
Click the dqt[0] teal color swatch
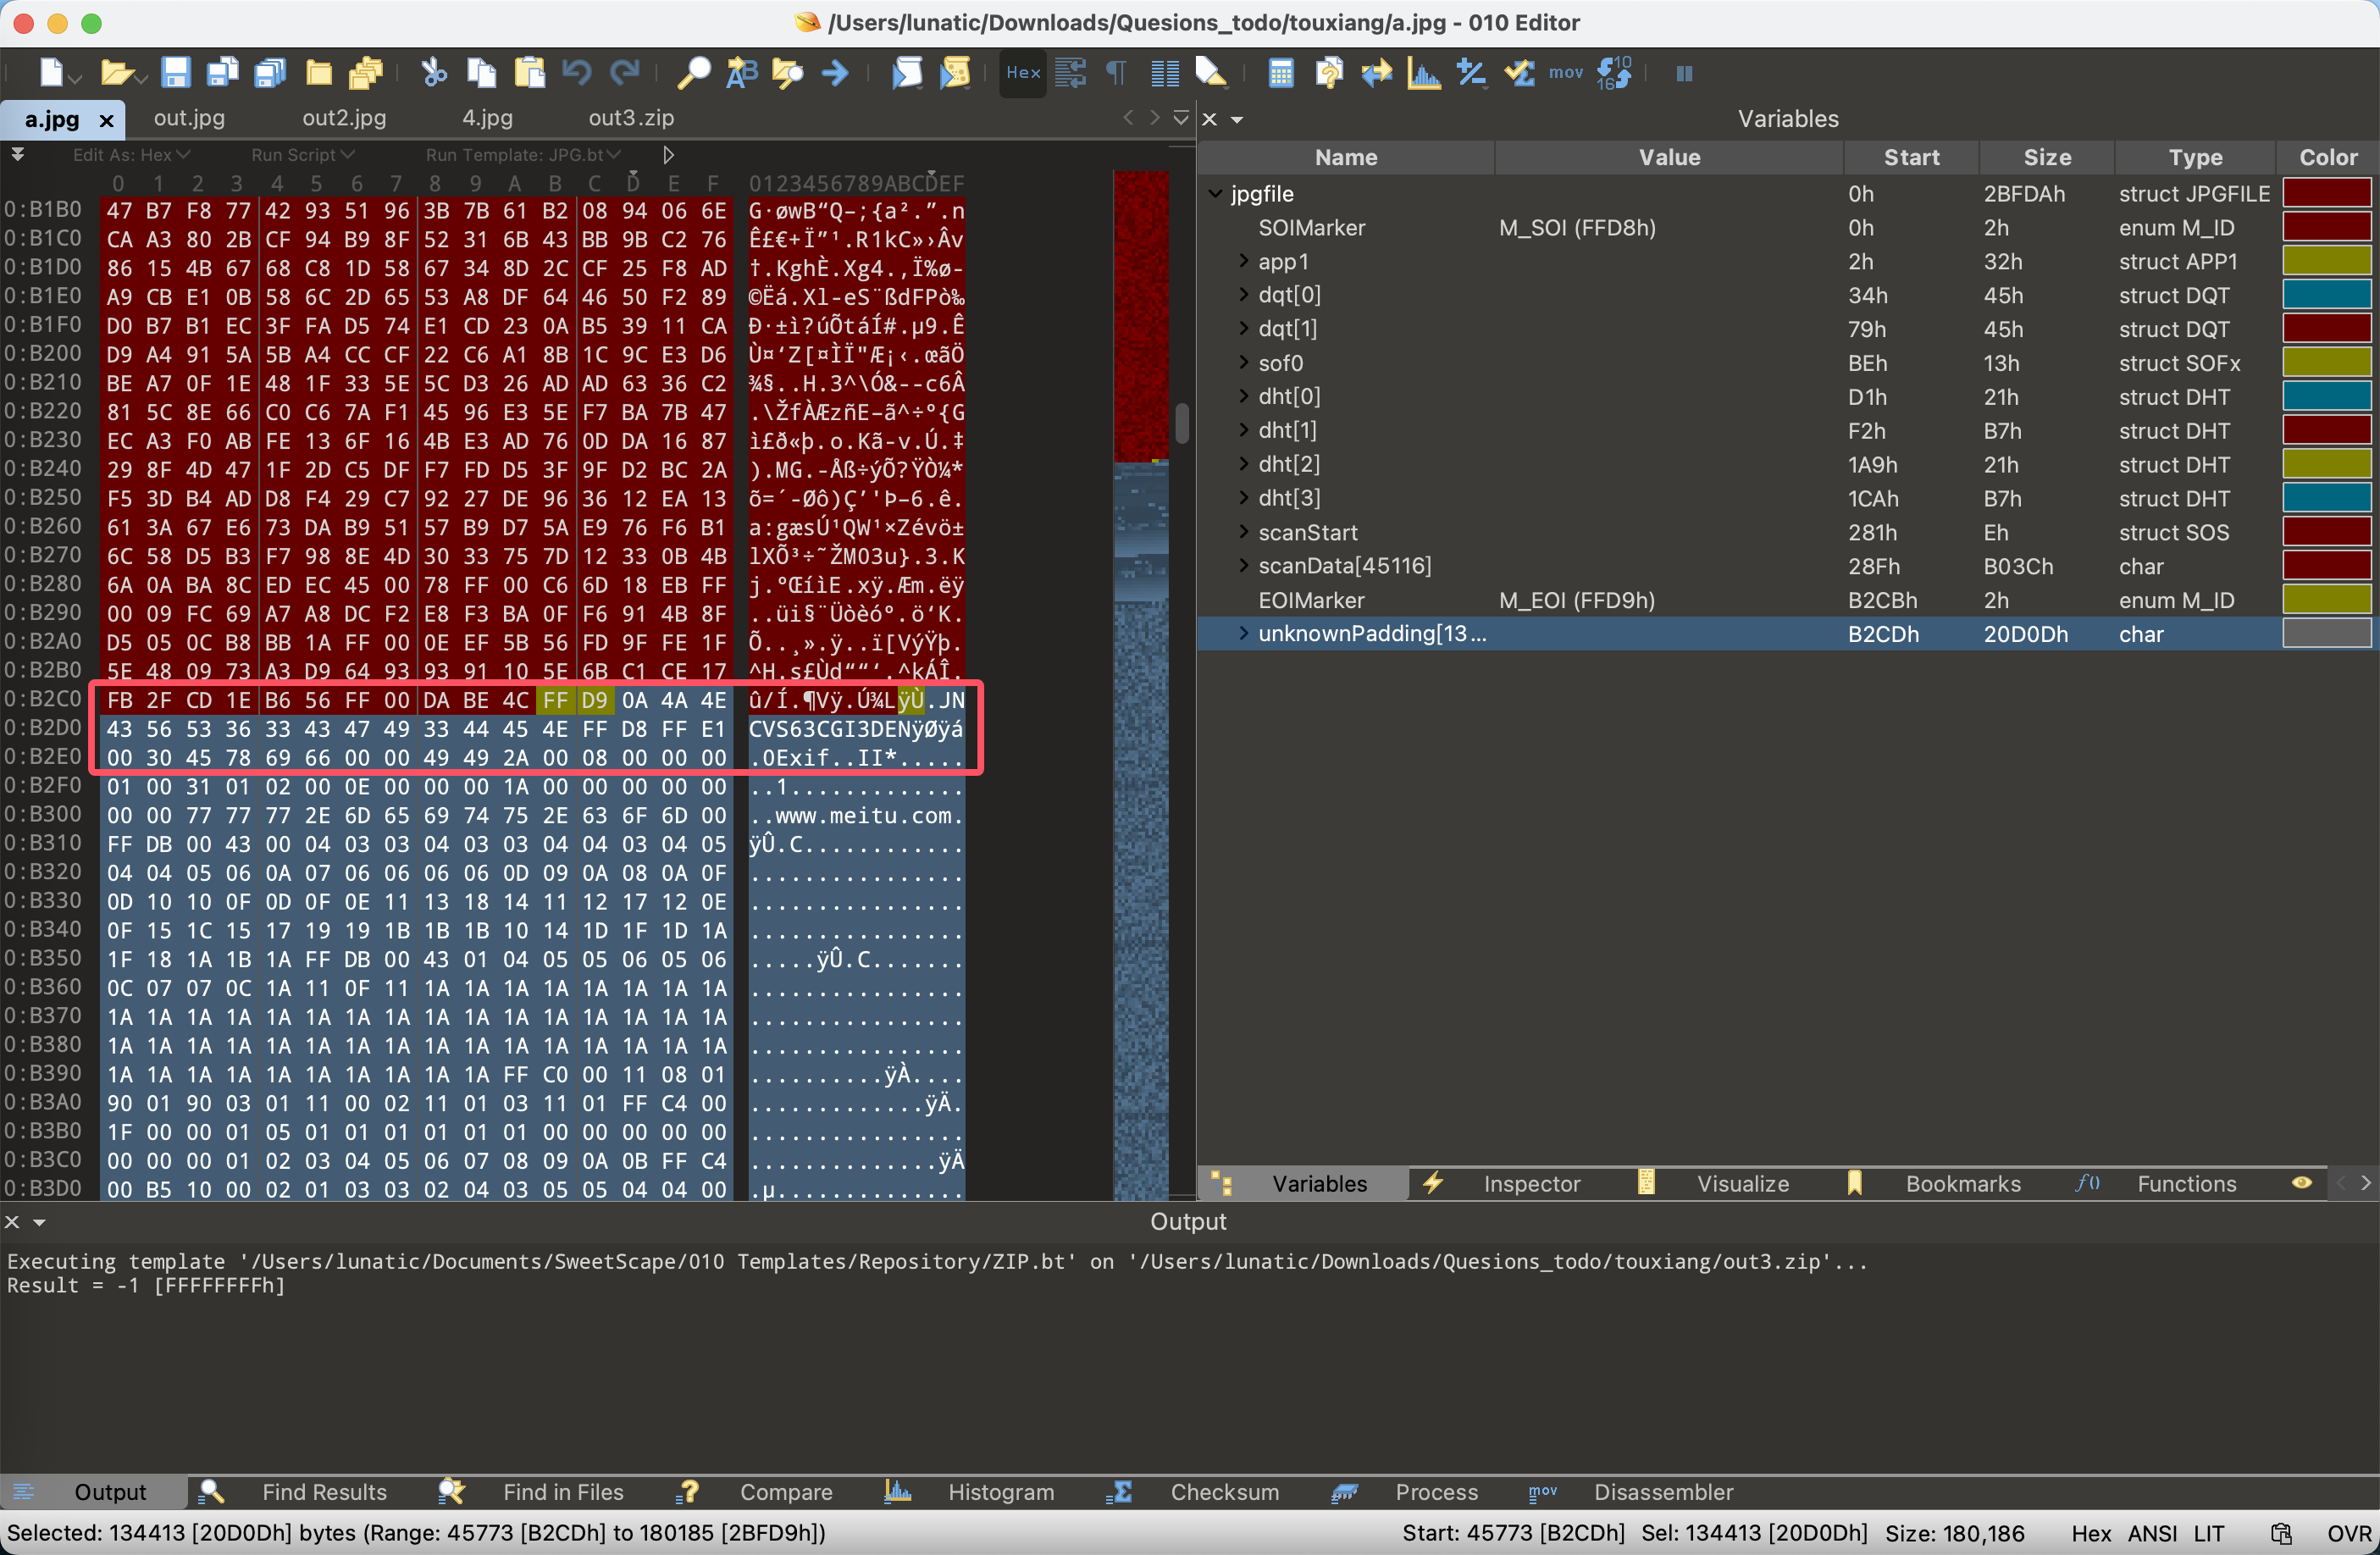click(x=2326, y=295)
